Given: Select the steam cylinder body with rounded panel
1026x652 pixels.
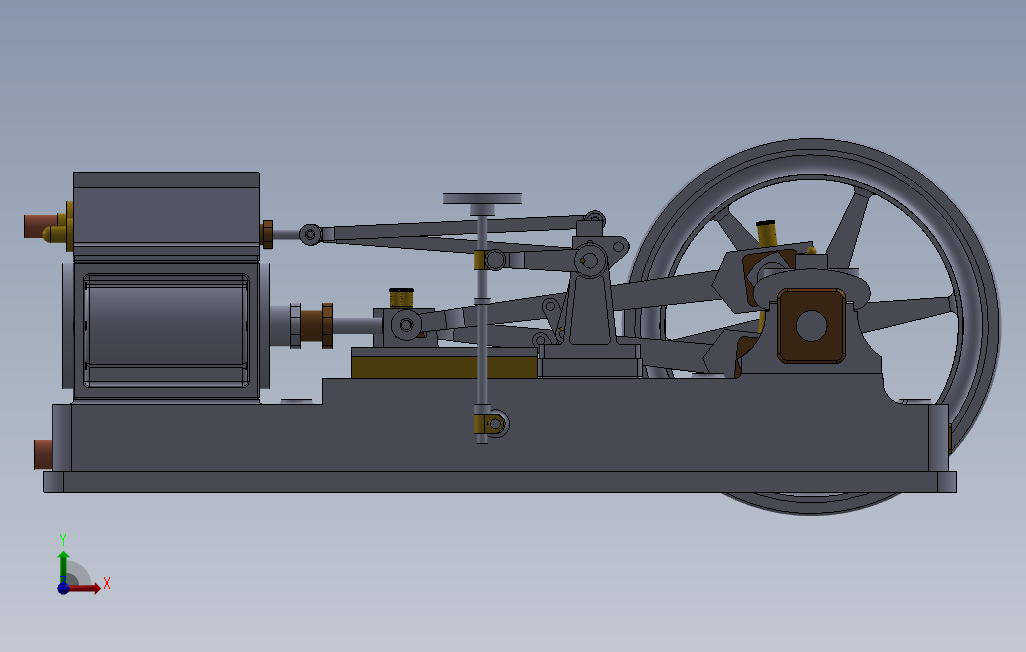Looking at the screenshot, I should point(166,331).
